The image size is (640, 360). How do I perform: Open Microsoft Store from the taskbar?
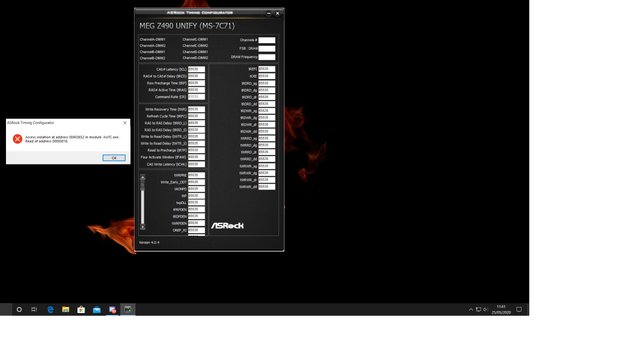[x=81, y=309]
